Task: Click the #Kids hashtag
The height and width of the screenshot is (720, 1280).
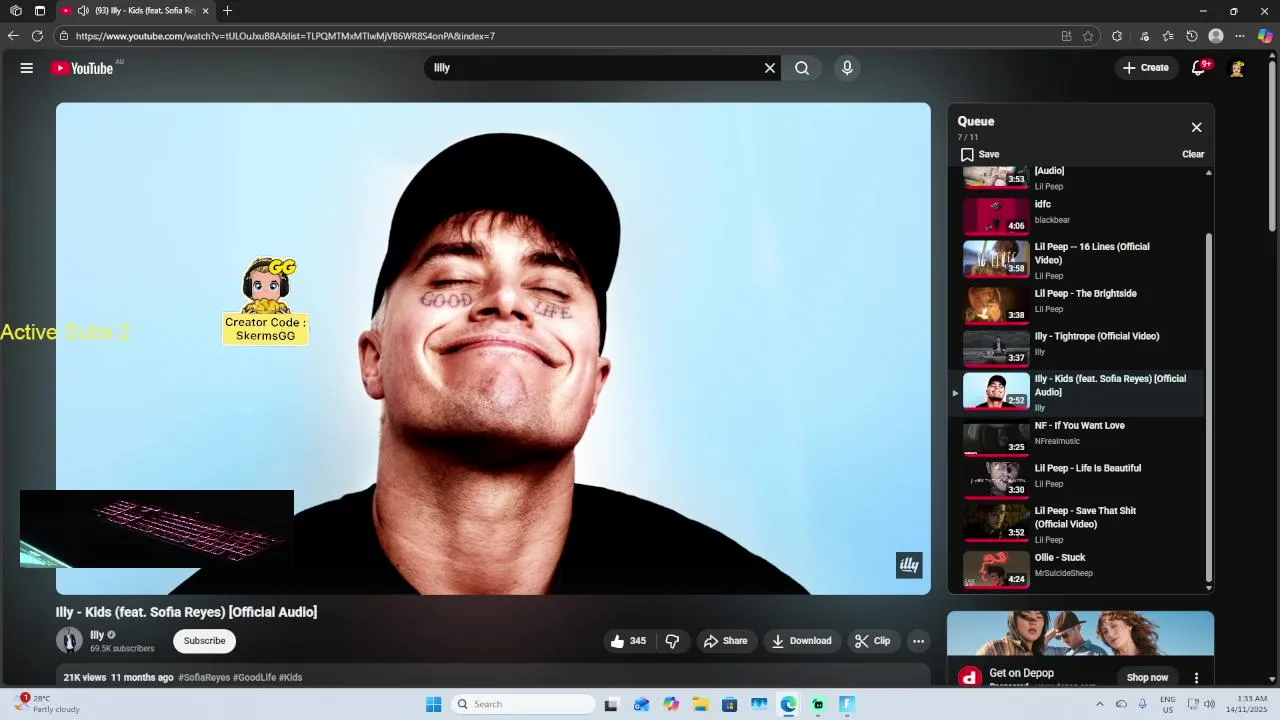Action: [290, 677]
